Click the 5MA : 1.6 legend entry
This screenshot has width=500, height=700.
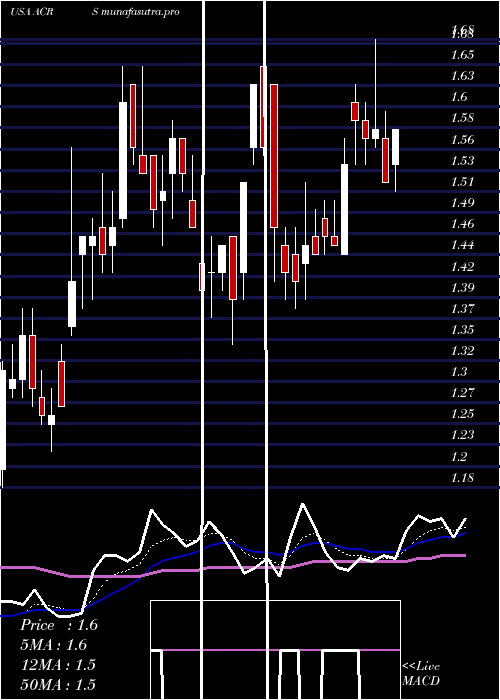click(54, 645)
